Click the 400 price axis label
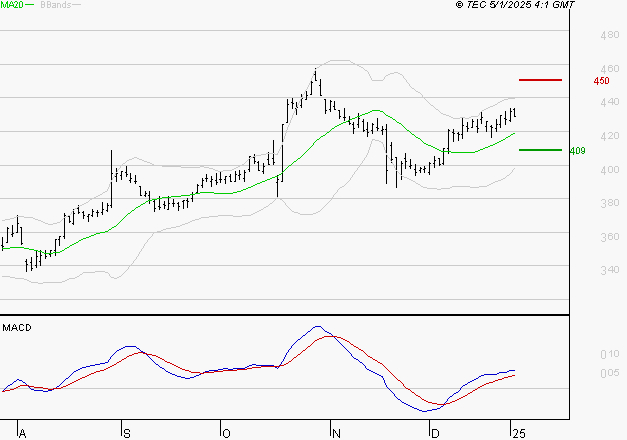 coord(609,170)
